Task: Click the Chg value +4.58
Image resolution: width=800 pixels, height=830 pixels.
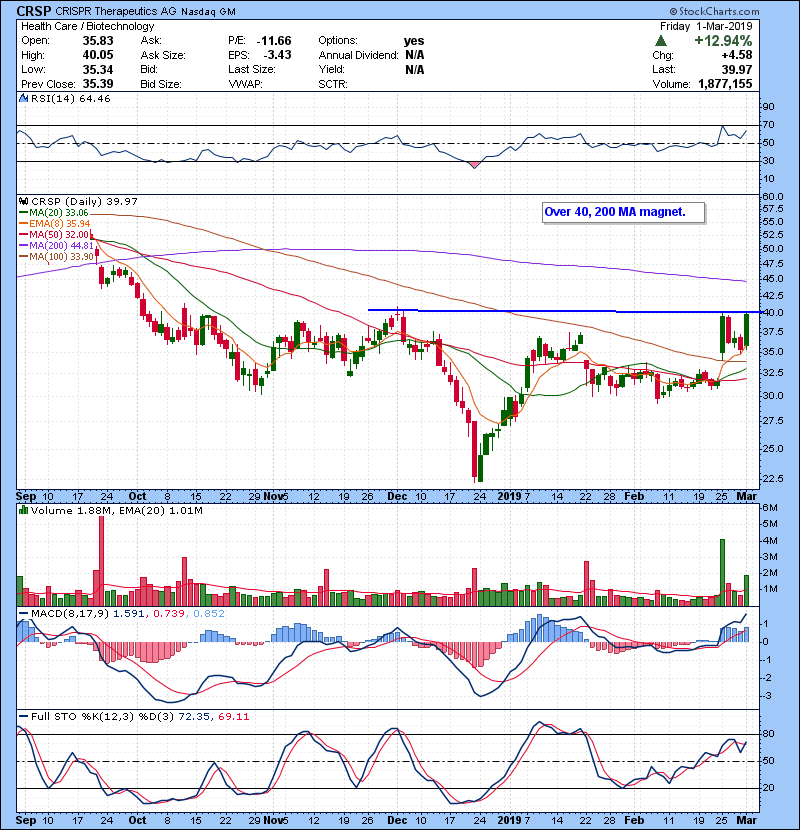Action: 736,55
